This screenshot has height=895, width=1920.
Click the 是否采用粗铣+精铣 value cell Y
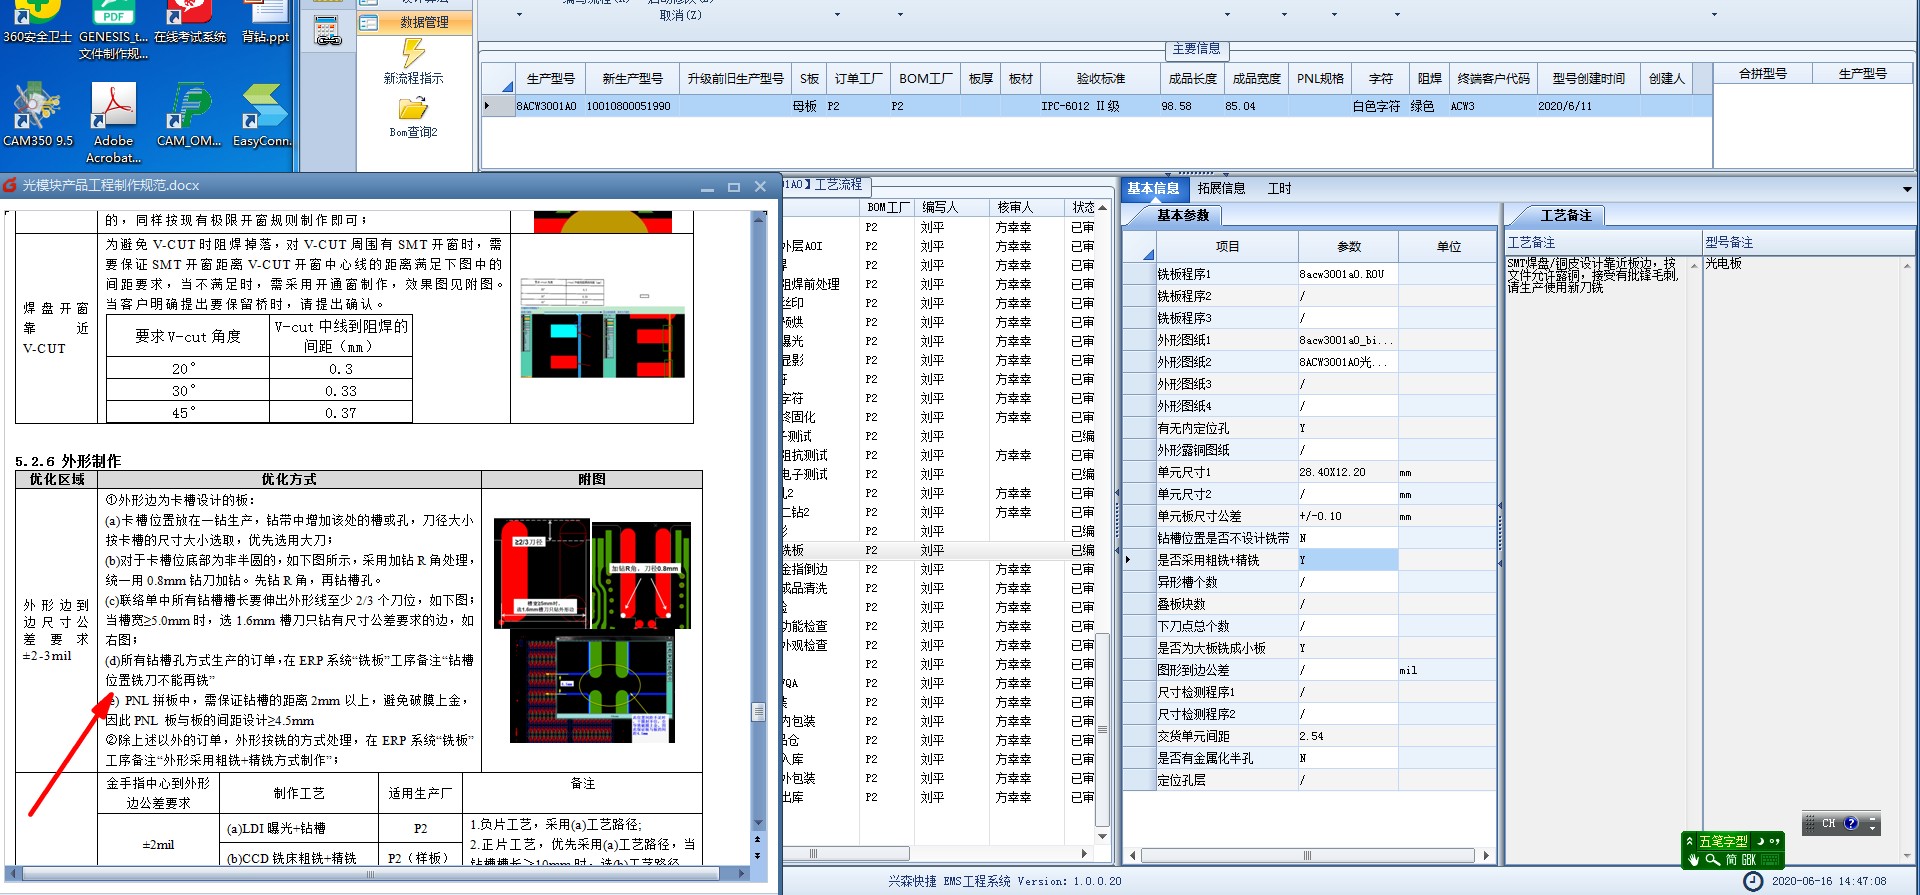1347,560
